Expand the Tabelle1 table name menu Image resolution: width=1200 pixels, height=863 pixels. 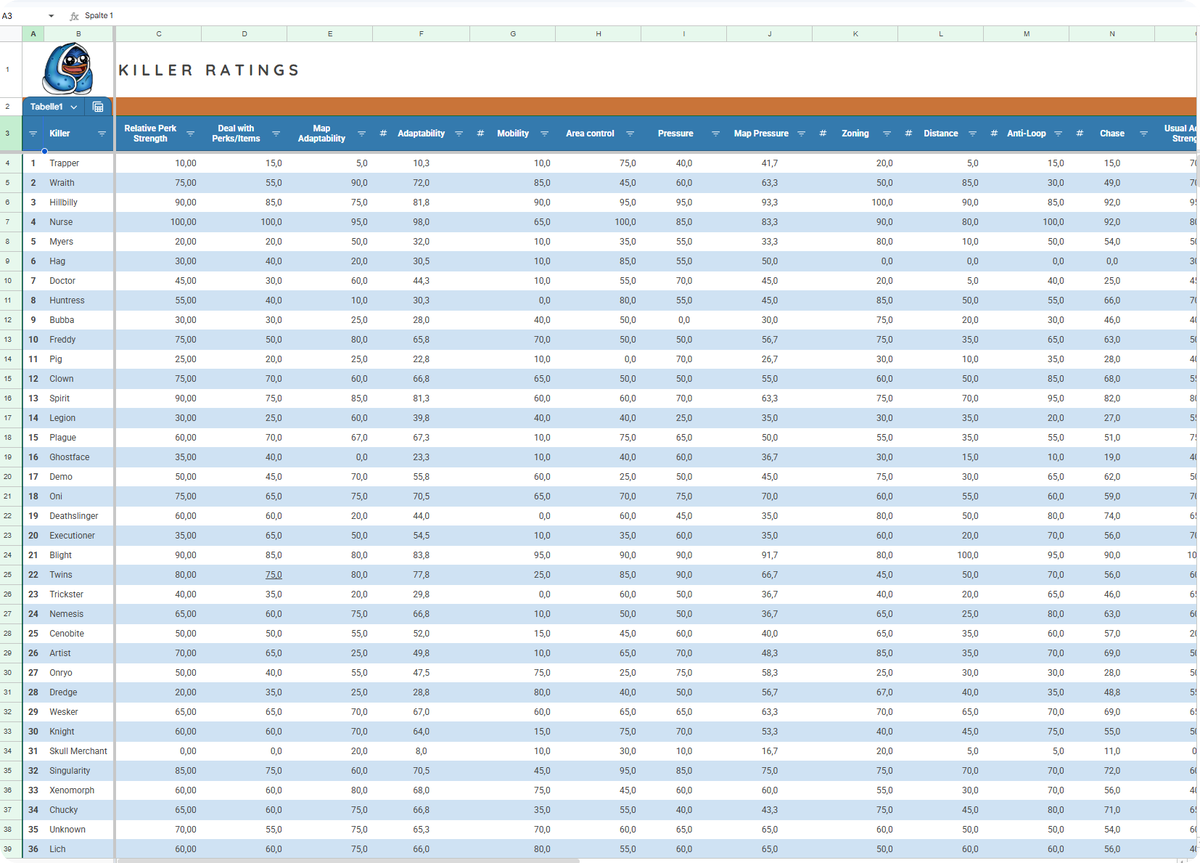[73, 107]
